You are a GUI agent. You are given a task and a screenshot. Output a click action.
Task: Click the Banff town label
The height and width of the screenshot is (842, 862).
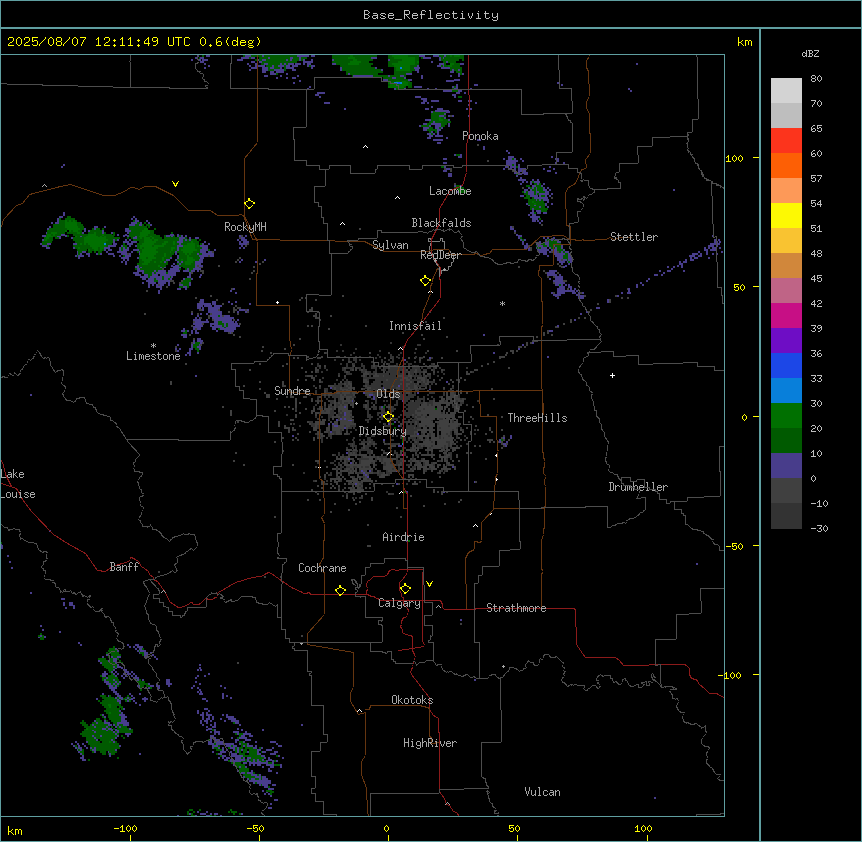(124, 567)
